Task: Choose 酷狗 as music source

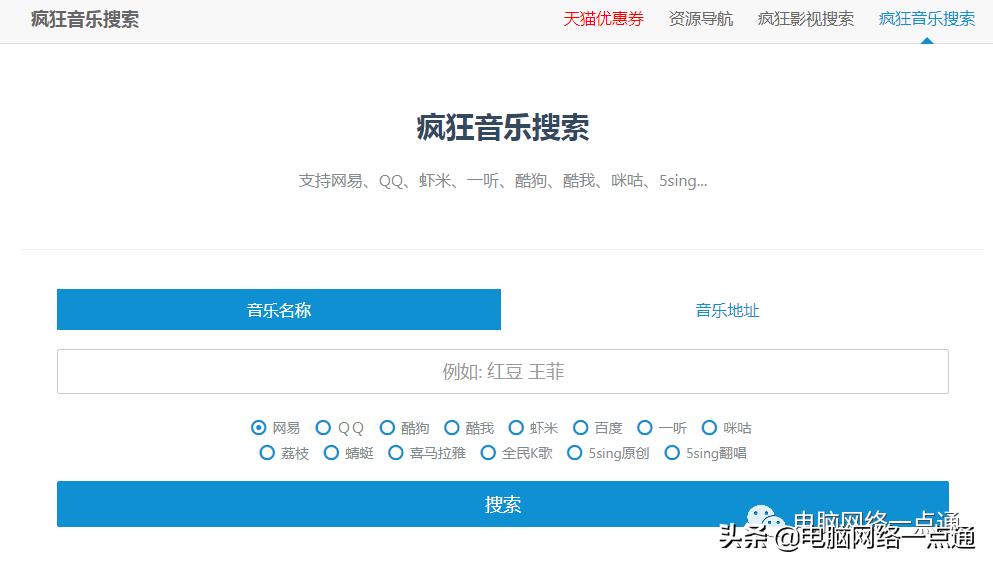Action: 387,428
